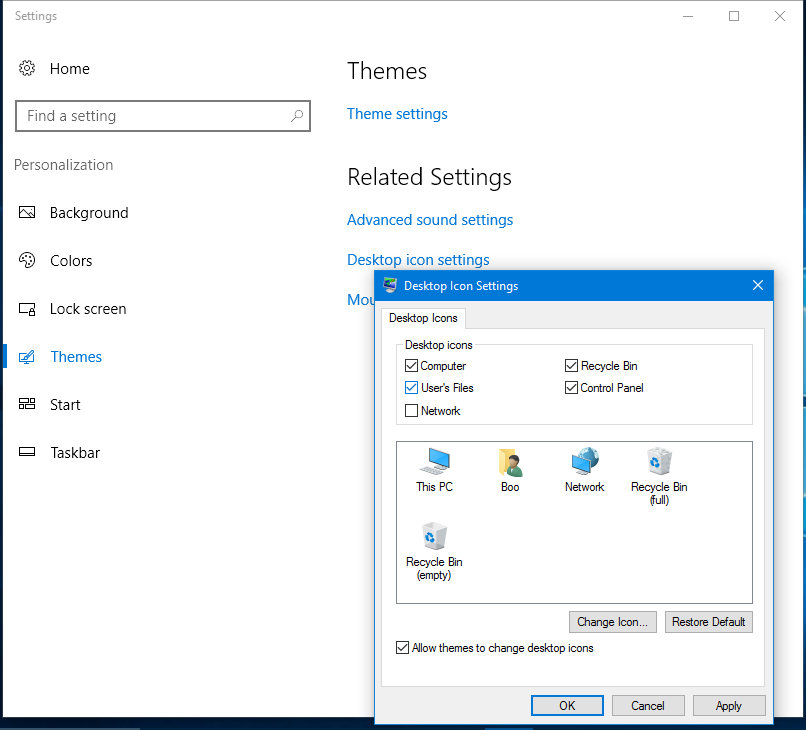Click the Colors palette icon
The image size is (806, 730).
[27, 261]
